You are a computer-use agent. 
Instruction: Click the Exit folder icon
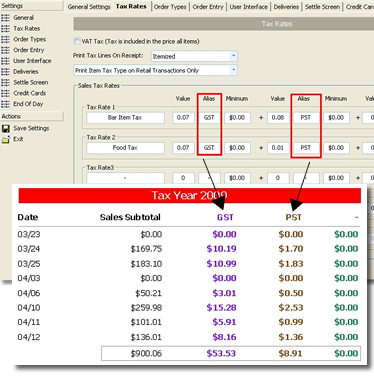[6, 139]
